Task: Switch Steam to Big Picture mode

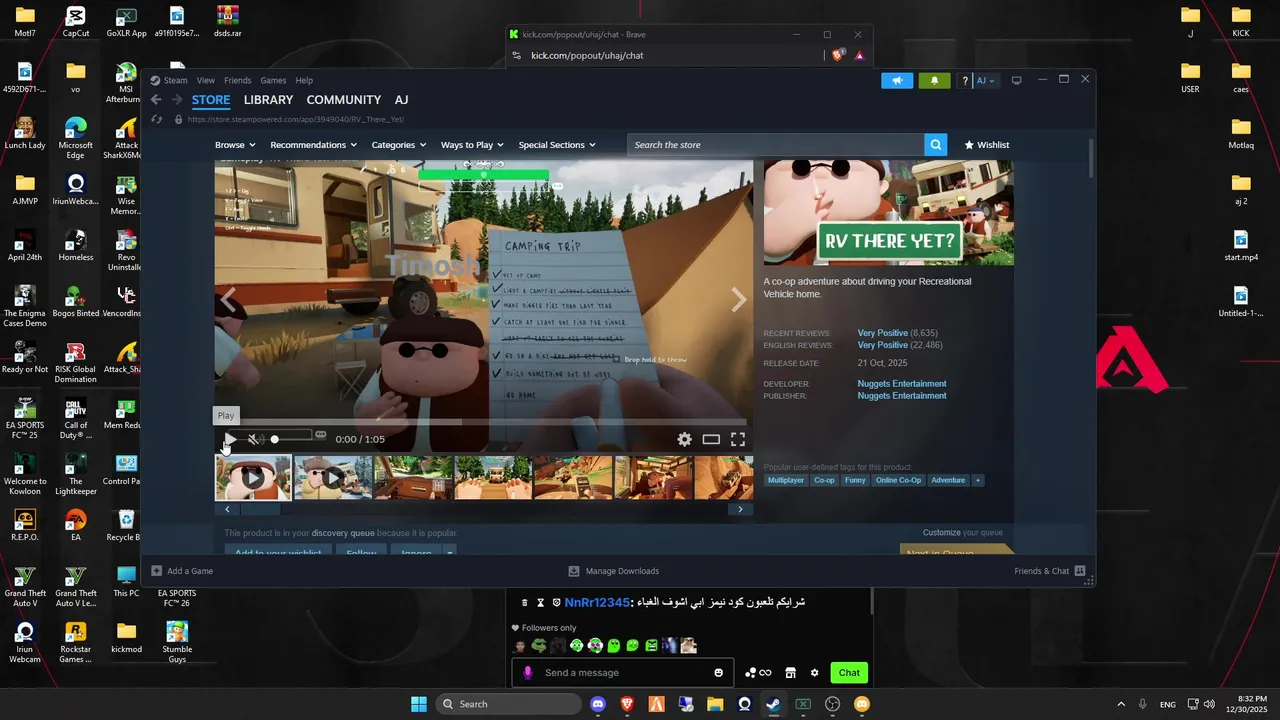Action: pos(1017,80)
